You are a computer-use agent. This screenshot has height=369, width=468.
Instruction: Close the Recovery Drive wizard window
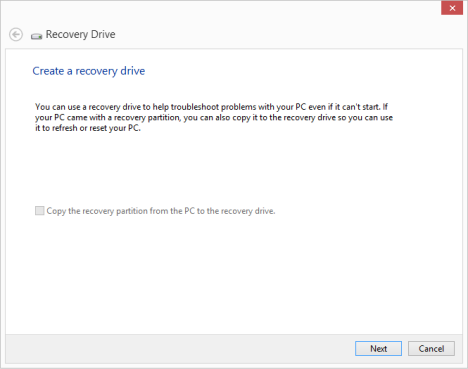pyautogui.click(x=452, y=8)
